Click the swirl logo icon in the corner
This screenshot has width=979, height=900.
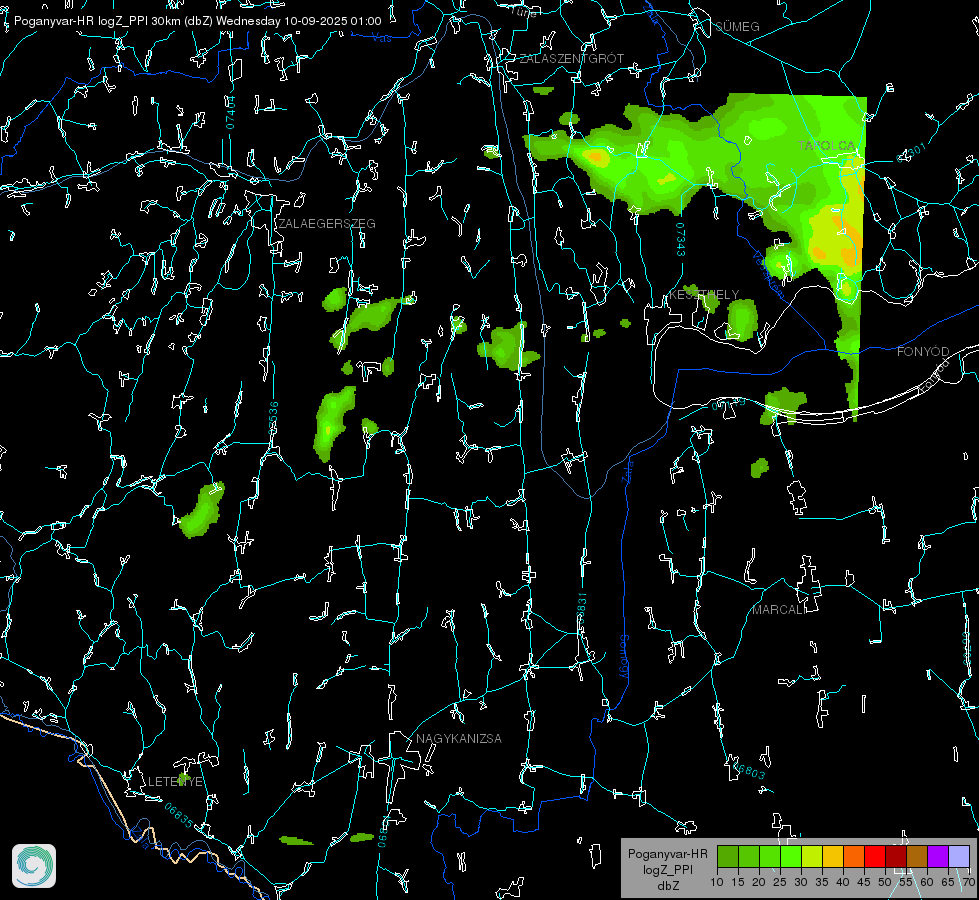34,866
